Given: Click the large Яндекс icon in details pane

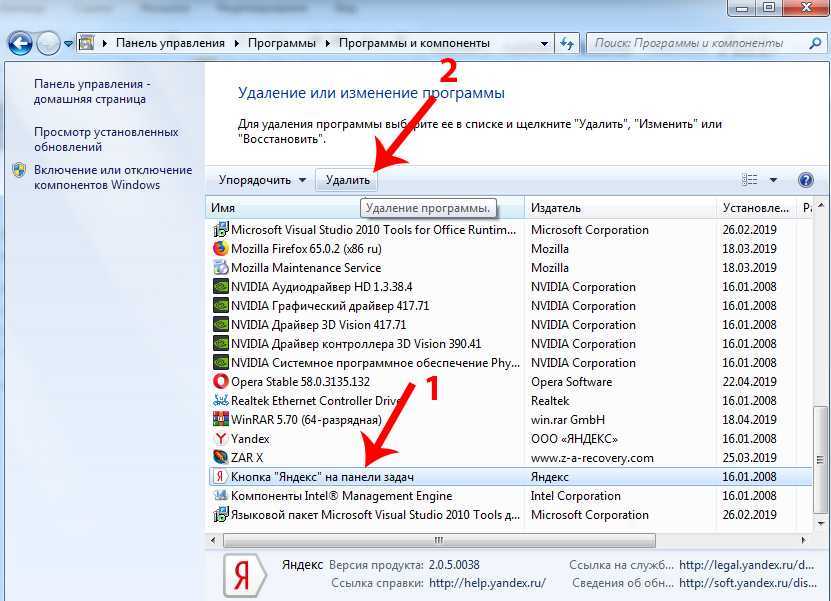Looking at the screenshot, I should pos(244,576).
